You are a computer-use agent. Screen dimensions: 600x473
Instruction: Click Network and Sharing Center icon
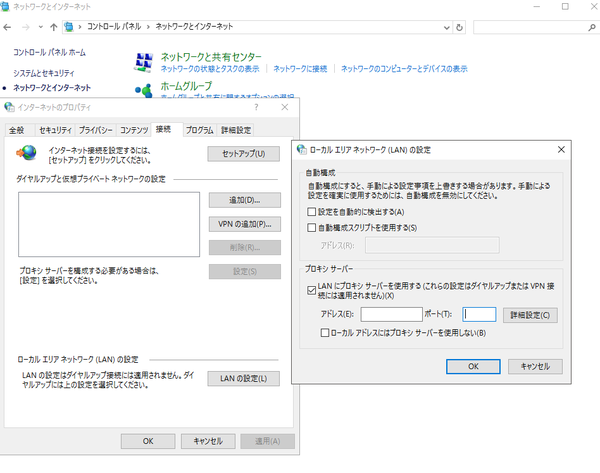[x=144, y=62]
